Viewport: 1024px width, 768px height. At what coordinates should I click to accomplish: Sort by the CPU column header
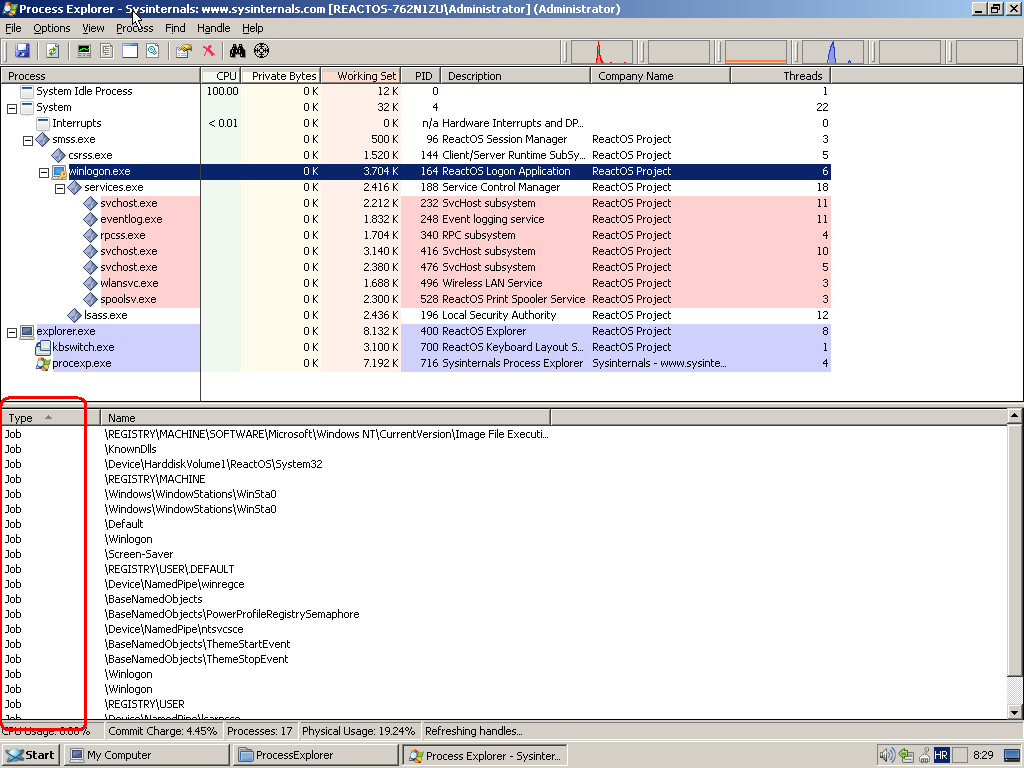click(x=221, y=76)
